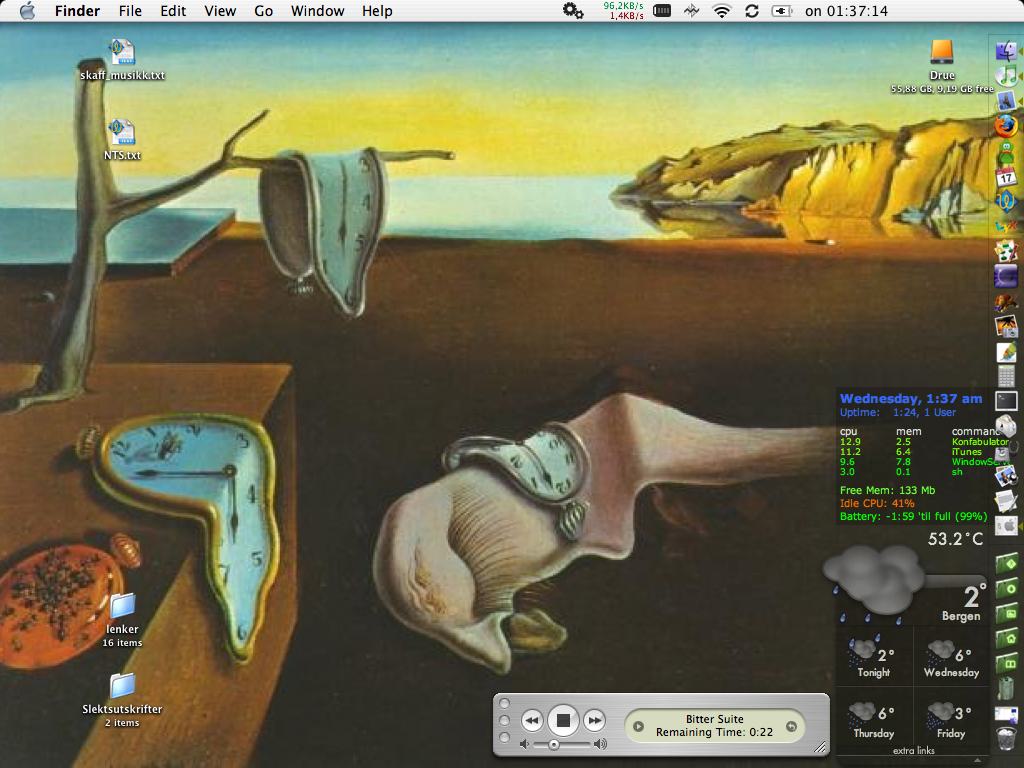The height and width of the screenshot is (768, 1024).
Task: Open the Window menu
Action: pyautogui.click(x=317, y=11)
